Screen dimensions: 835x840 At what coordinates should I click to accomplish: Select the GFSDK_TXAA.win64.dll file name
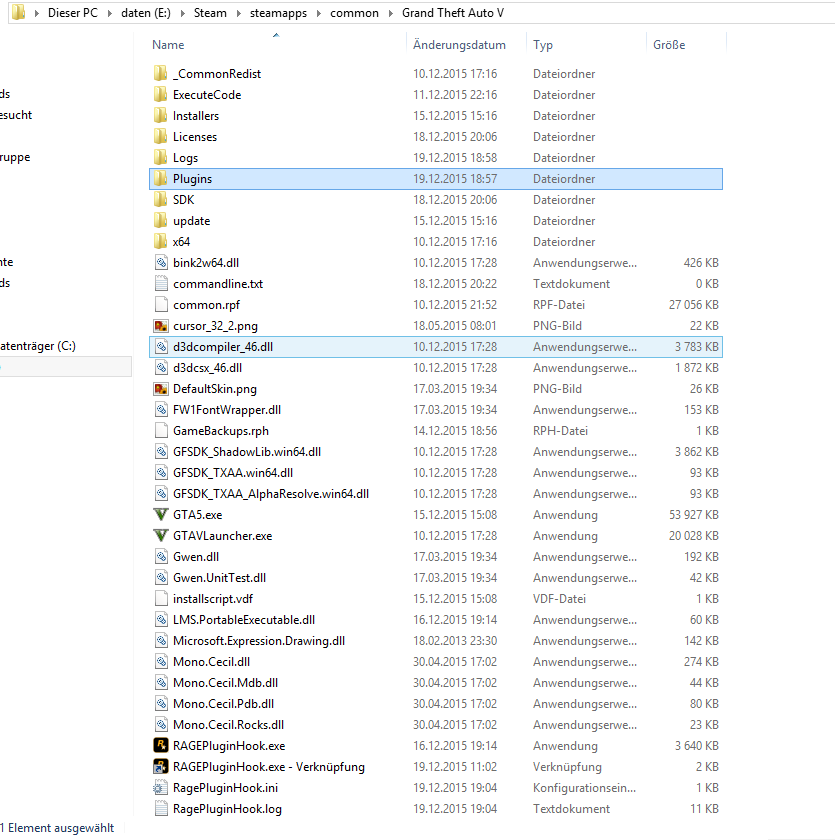[x=233, y=472]
